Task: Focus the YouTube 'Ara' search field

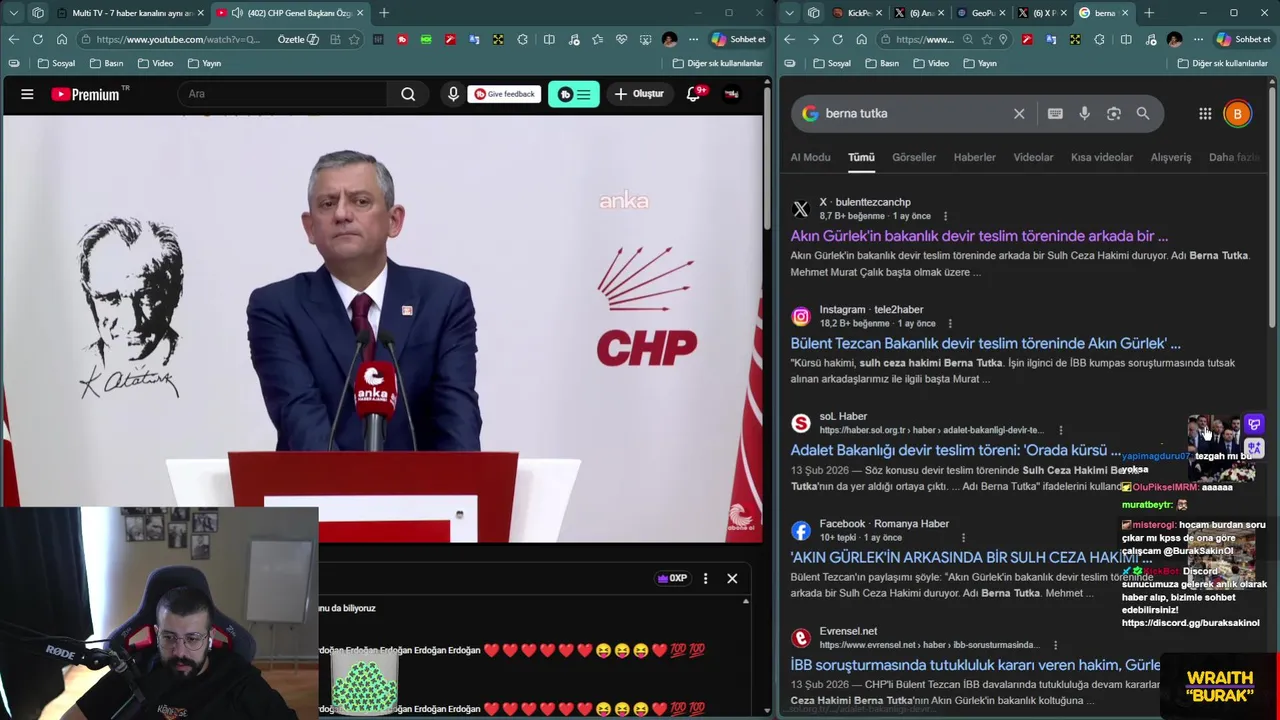Action: (x=284, y=94)
